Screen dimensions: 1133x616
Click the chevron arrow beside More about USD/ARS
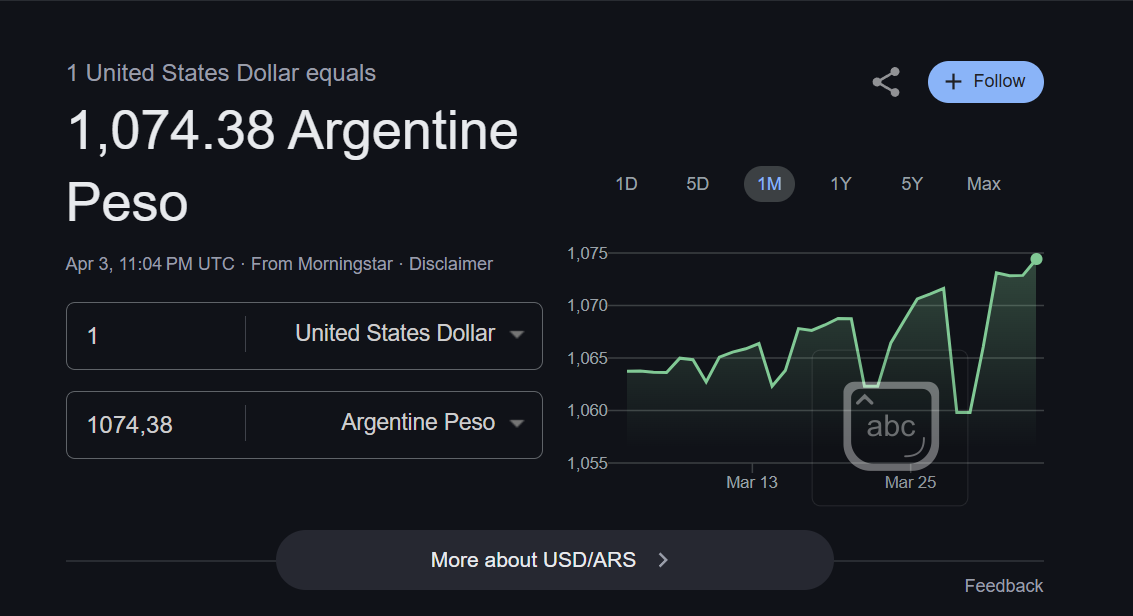[x=662, y=560]
